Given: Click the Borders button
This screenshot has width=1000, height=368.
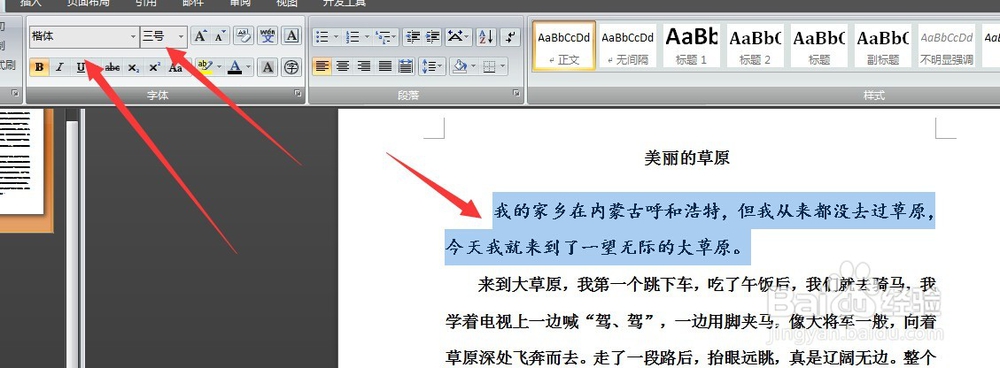Looking at the screenshot, I should [x=489, y=66].
